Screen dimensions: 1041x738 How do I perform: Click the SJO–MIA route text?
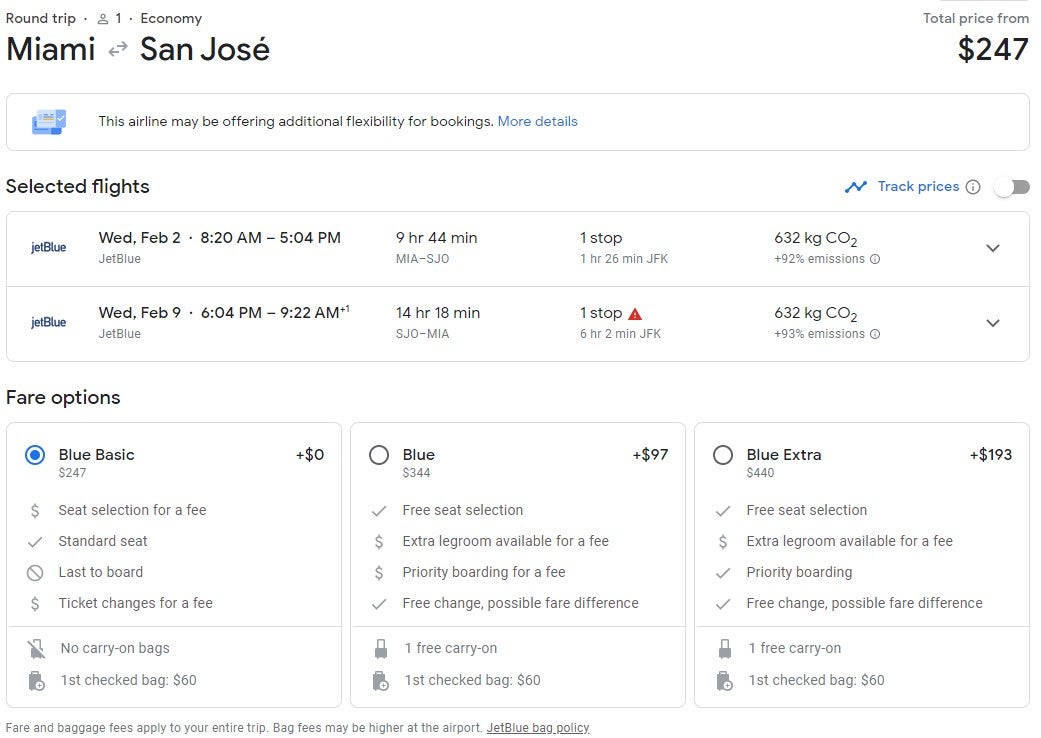point(422,334)
